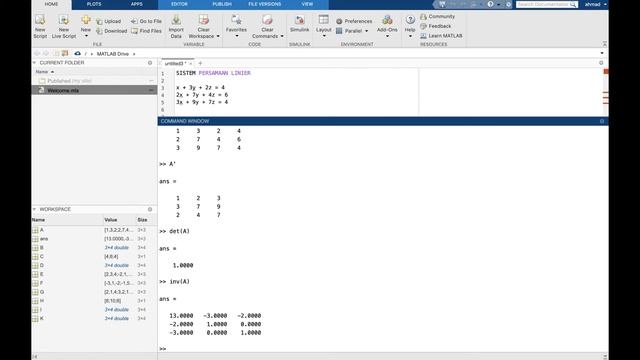This screenshot has width=640, height=360.
Task: Open CURRENT FOLDER panel actions menu
Action: pyautogui.click(x=150, y=63)
